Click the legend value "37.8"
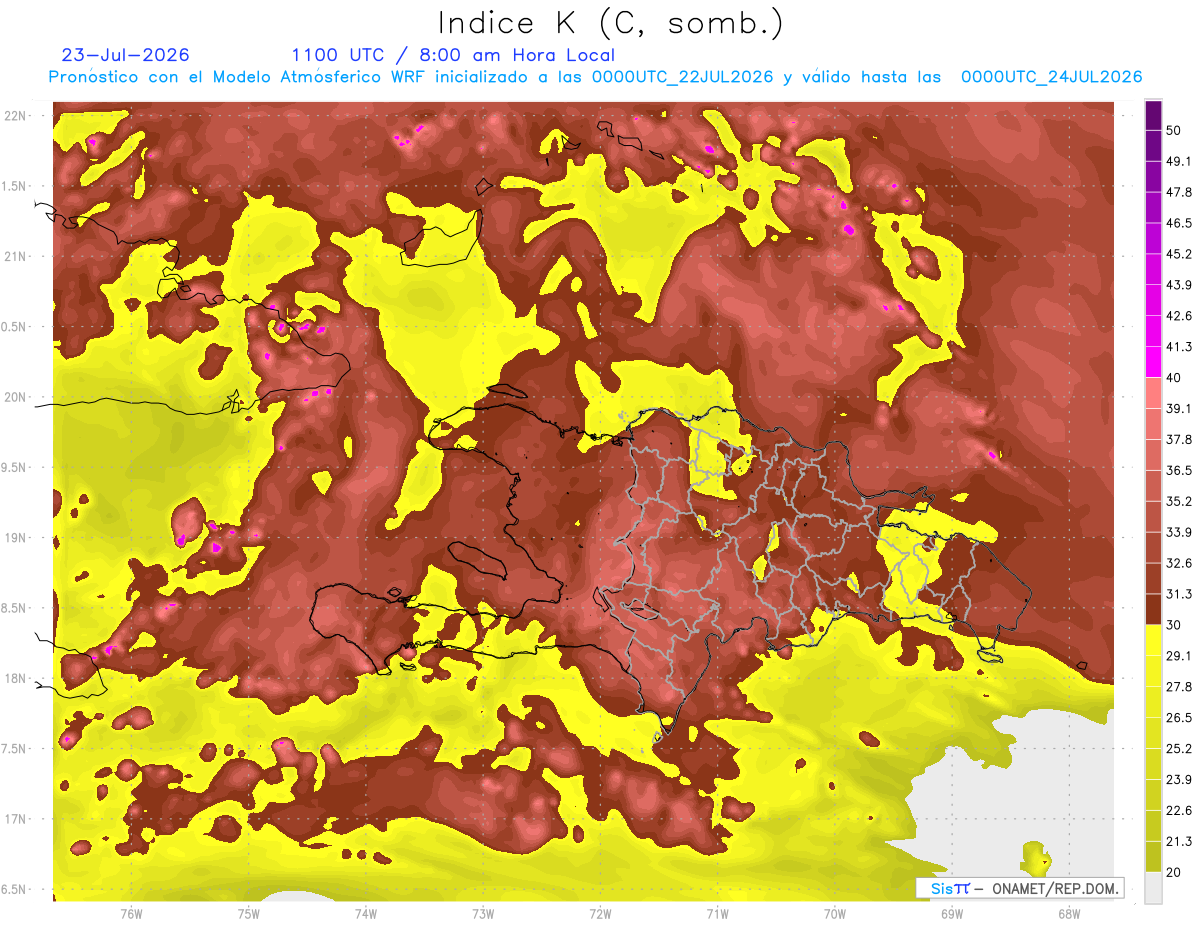The image size is (1200, 927). pyautogui.click(x=1178, y=439)
